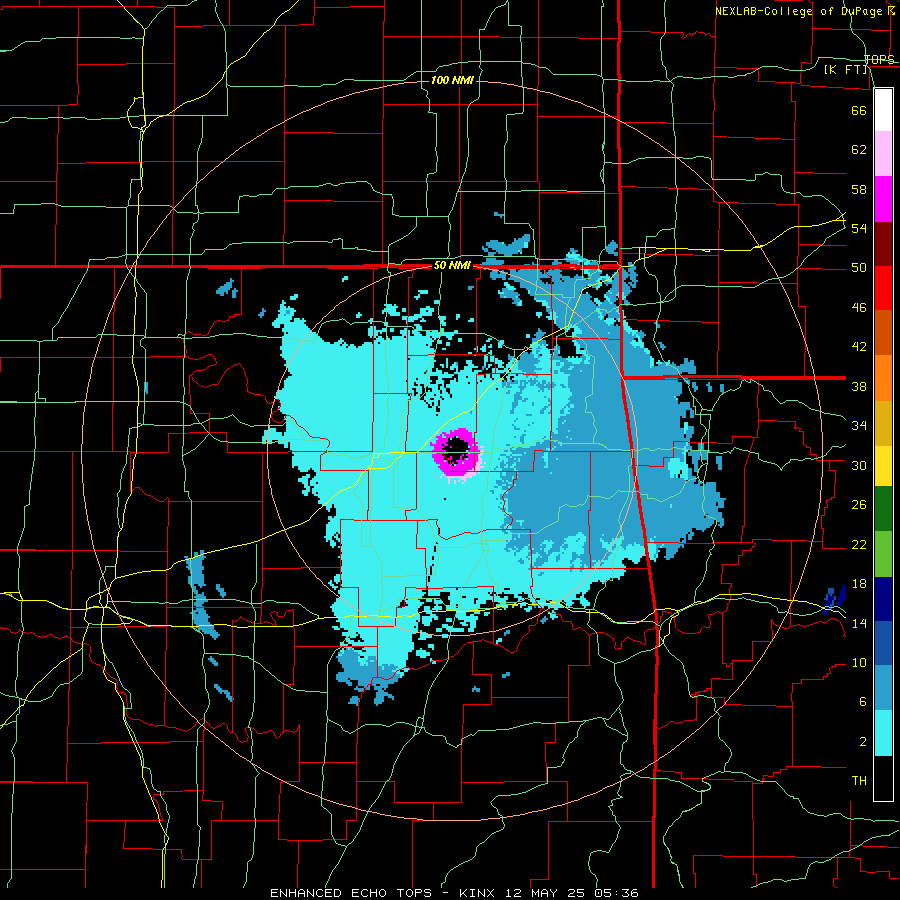This screenshot has height=900, width=900.
Task: Click the 50 value on the color scale
Action: (x=859, y=268)
